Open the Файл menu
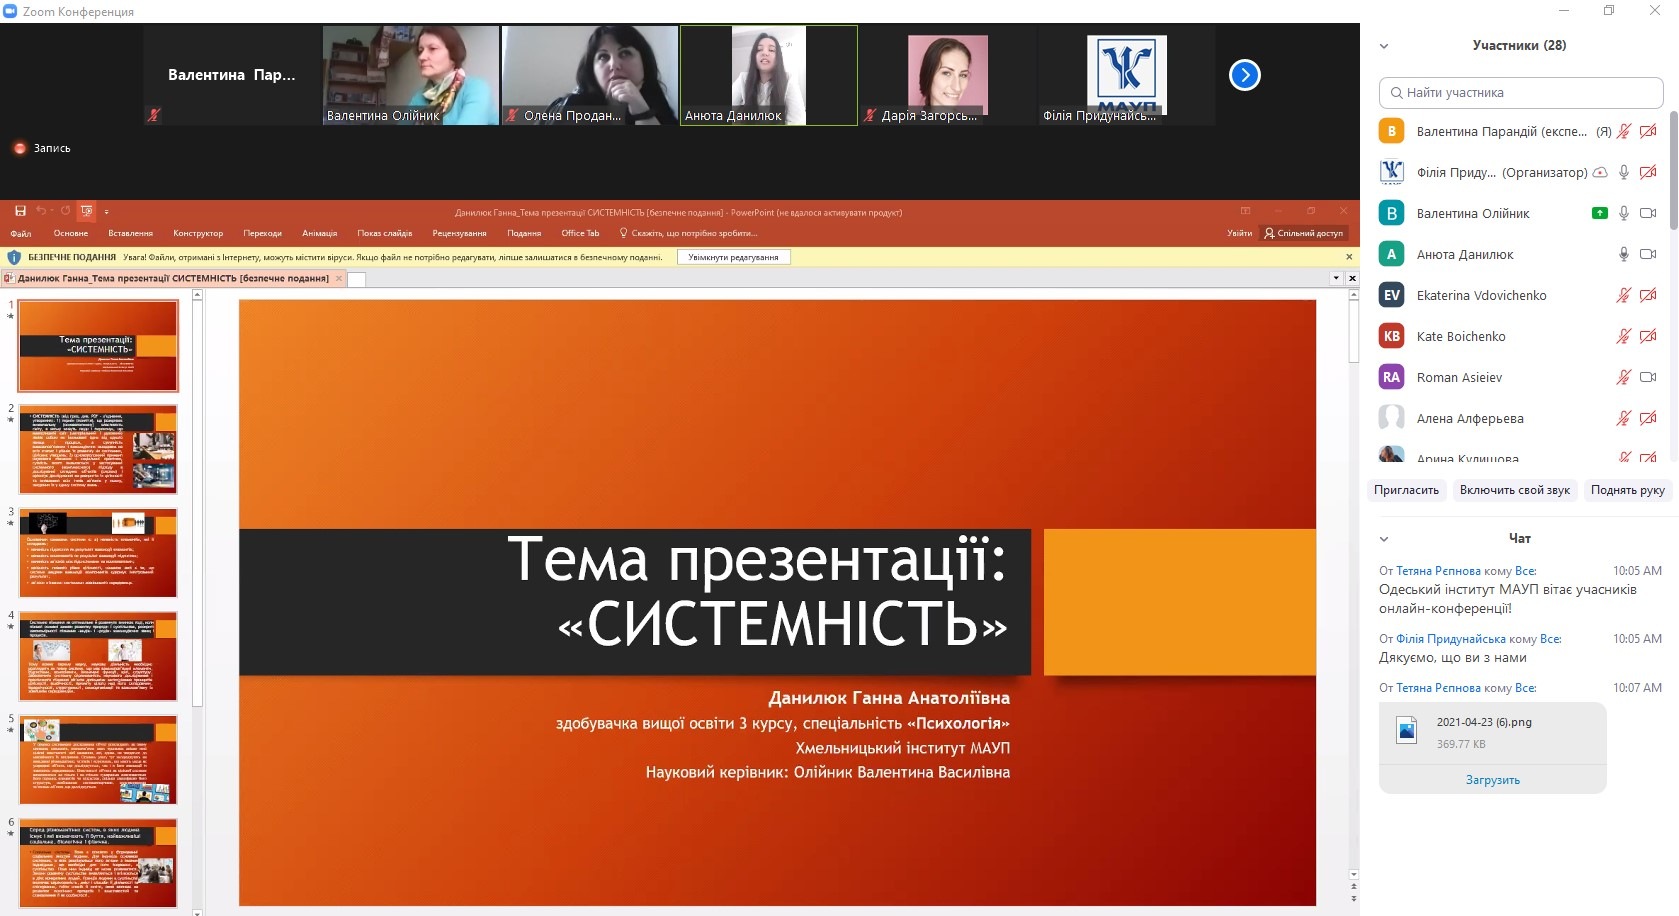 tap(21, 233)
